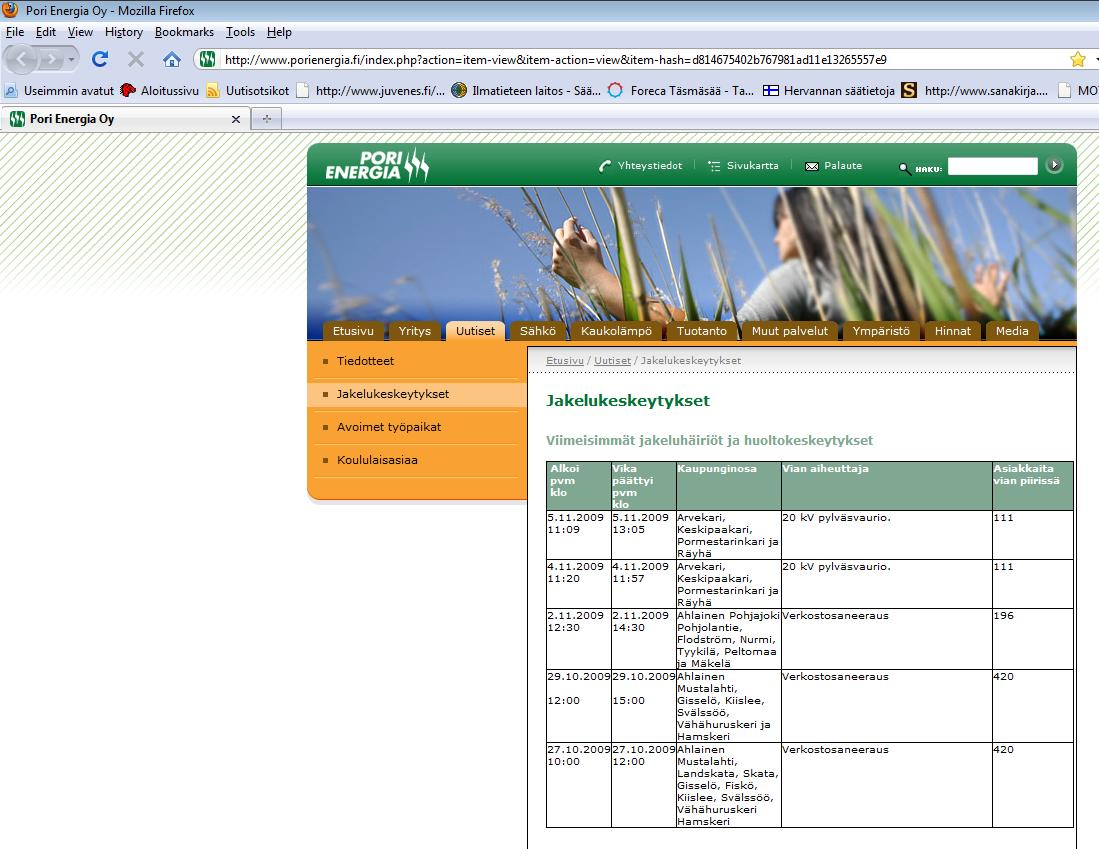The image size is (1099, 849).
Task: Open Foreca Täsmäsää bookmark
Action: click(681, 90)
